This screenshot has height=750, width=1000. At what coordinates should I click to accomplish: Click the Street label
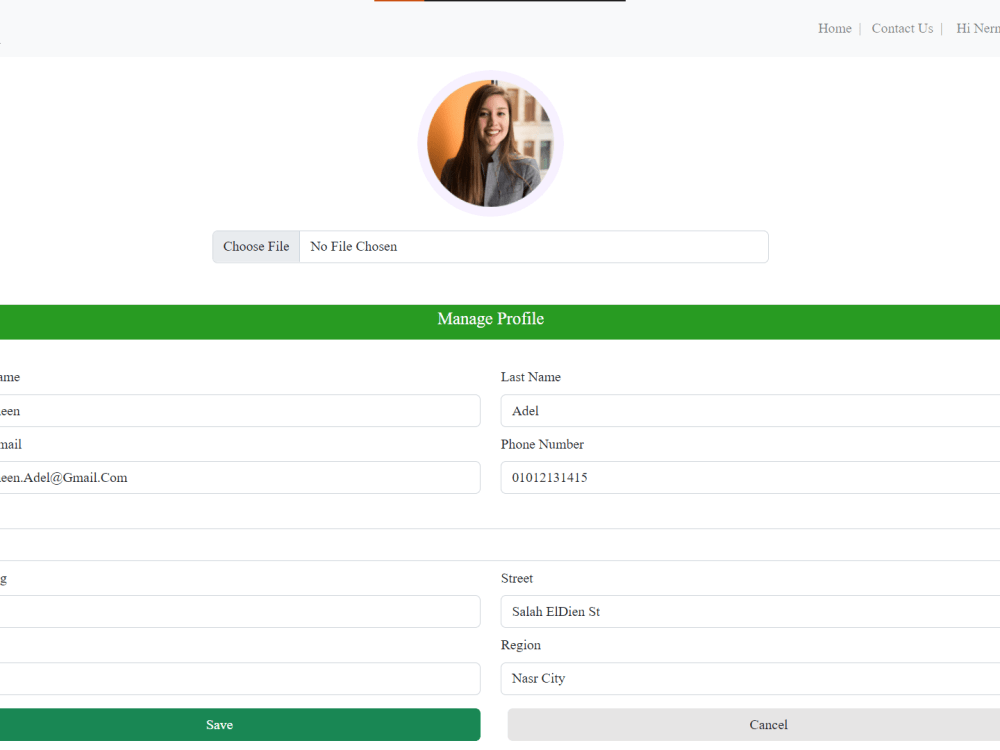click(x=517, y=578)
